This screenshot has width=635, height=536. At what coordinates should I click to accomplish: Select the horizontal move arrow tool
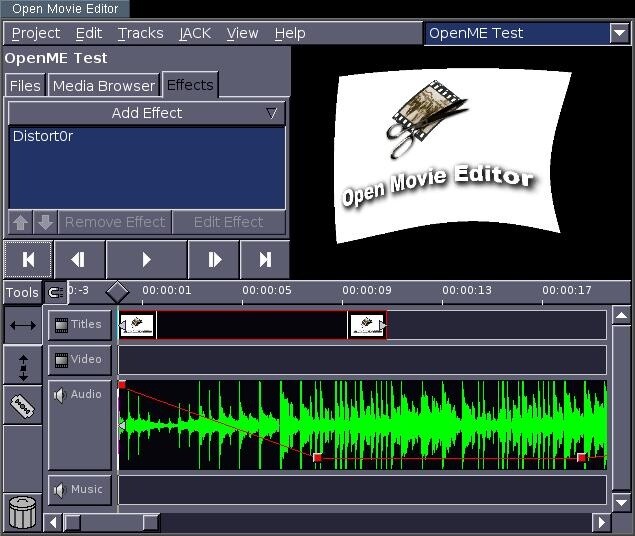23,325
